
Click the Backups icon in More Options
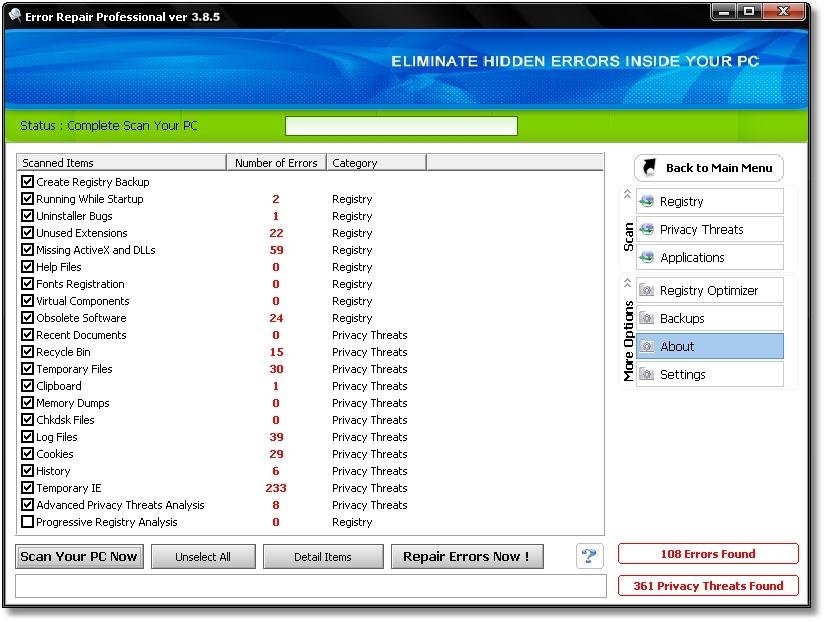(647, 319)
